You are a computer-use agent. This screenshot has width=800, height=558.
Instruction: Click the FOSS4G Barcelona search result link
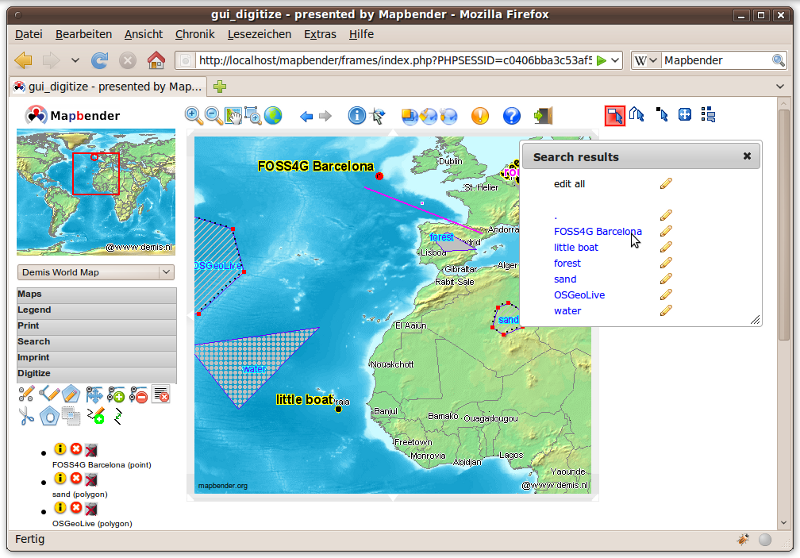coord(597,231)
